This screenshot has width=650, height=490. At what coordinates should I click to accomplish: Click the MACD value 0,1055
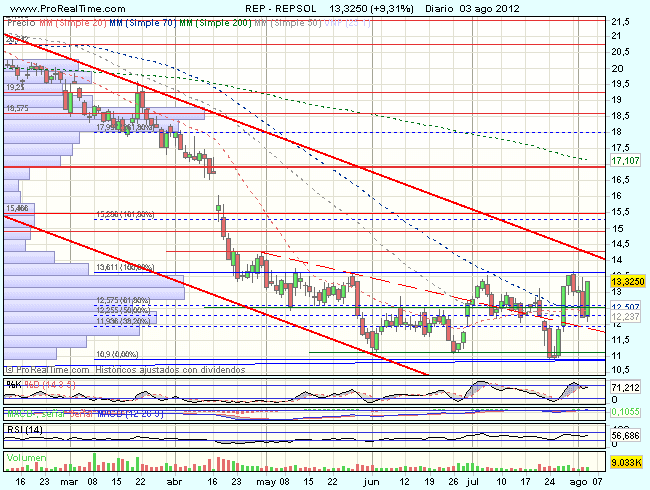click(626, 411)
